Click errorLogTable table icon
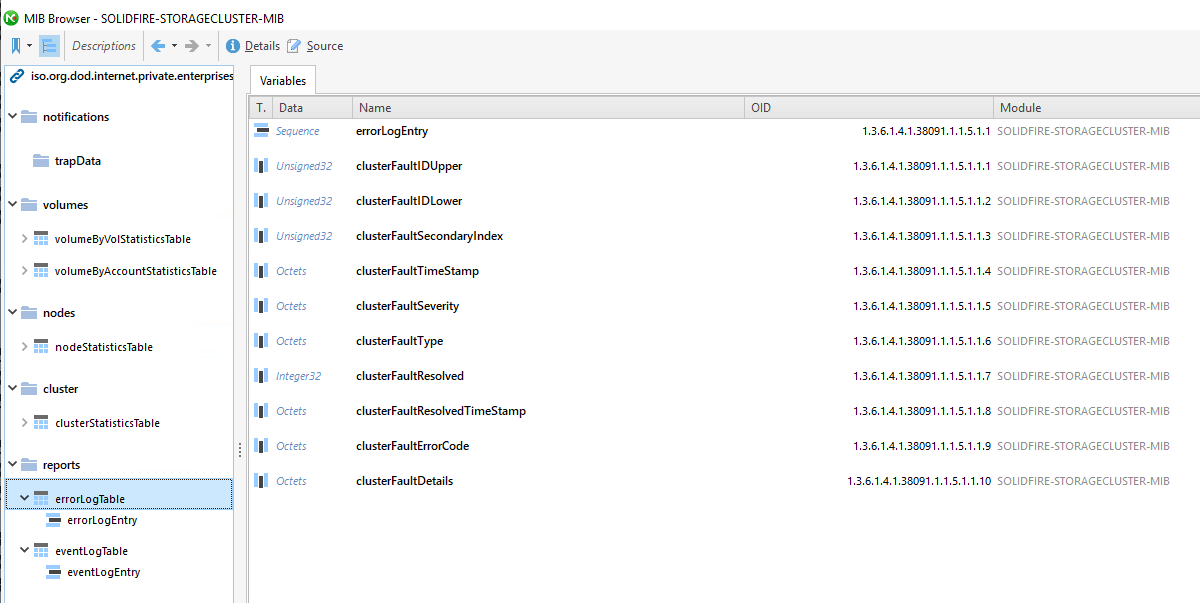The image size is (1200, 603). 41,498
